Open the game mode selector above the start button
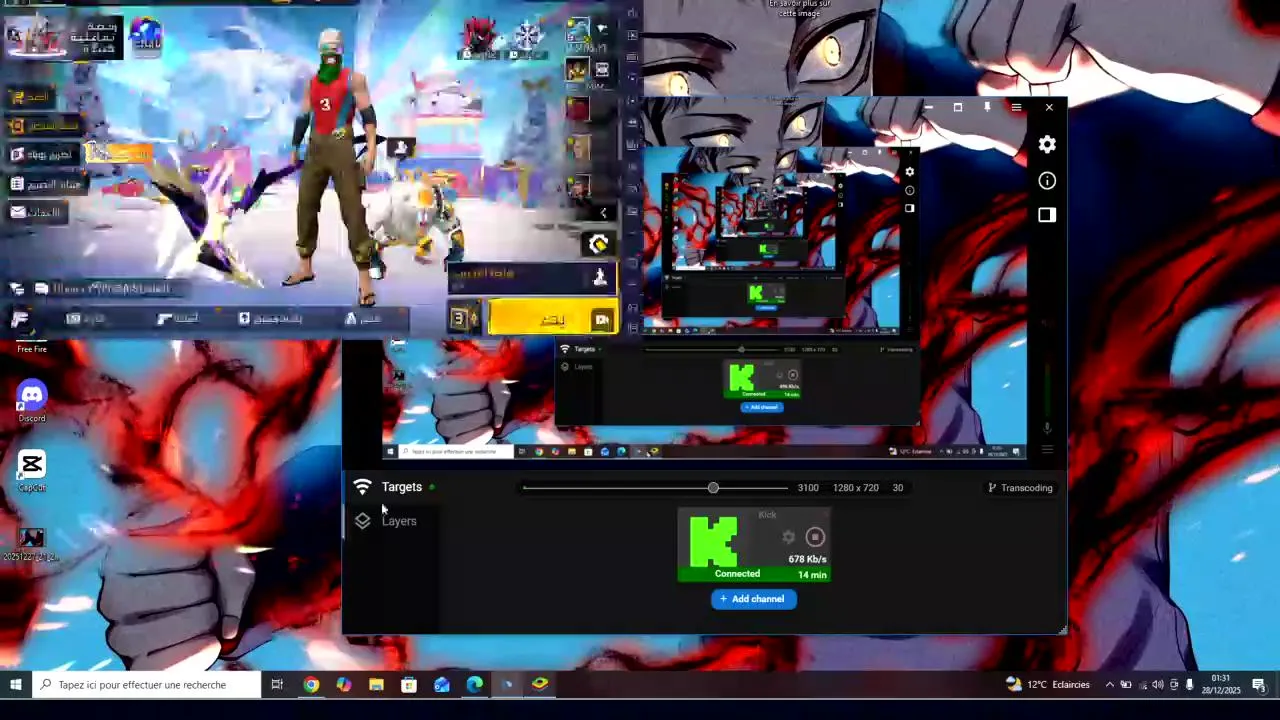 point(531,277)
